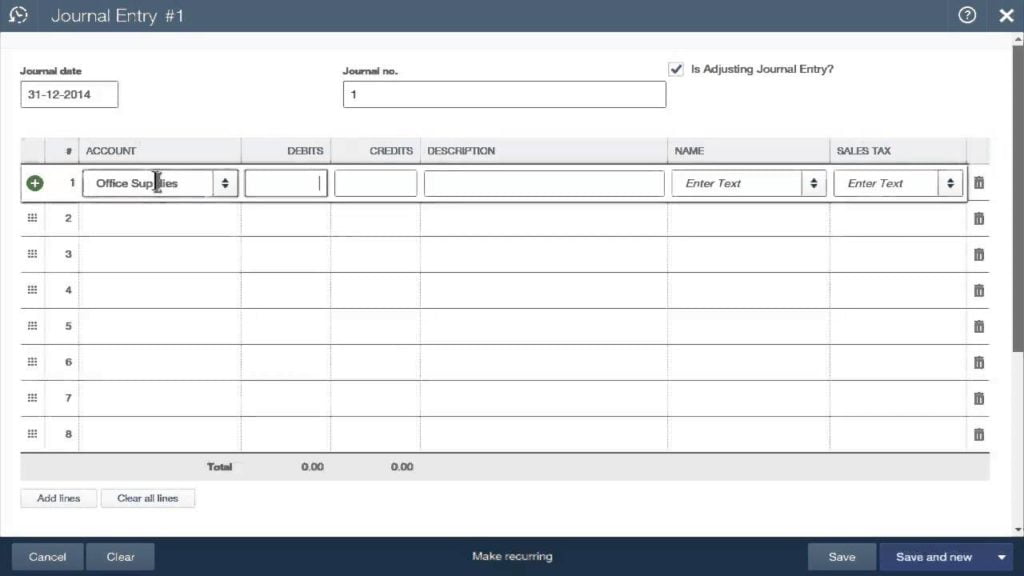Delete line 1 using its trash icon
The image size is (1024, 576).
[979, 183]
